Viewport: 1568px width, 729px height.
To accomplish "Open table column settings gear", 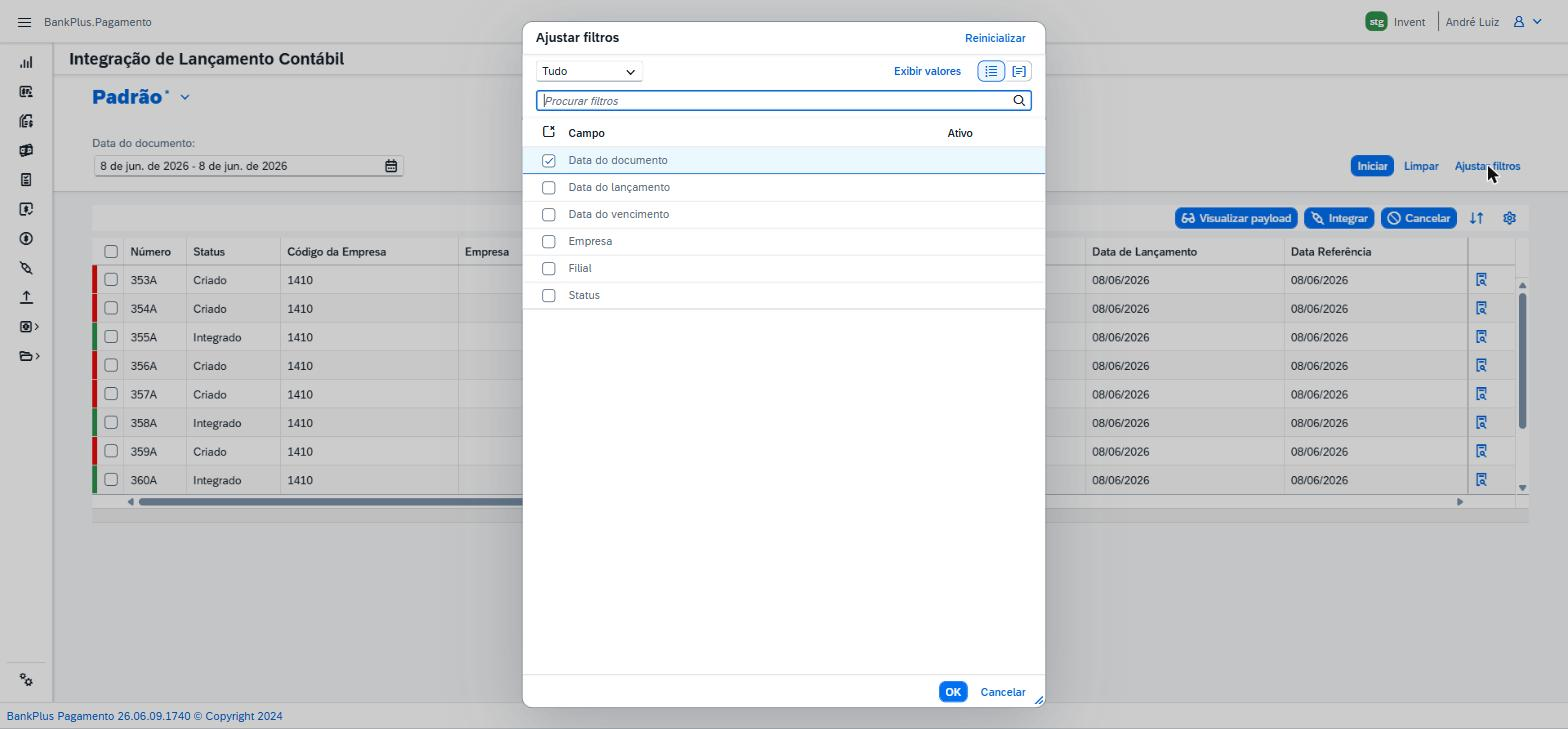I will click(x=1509, y=218).
